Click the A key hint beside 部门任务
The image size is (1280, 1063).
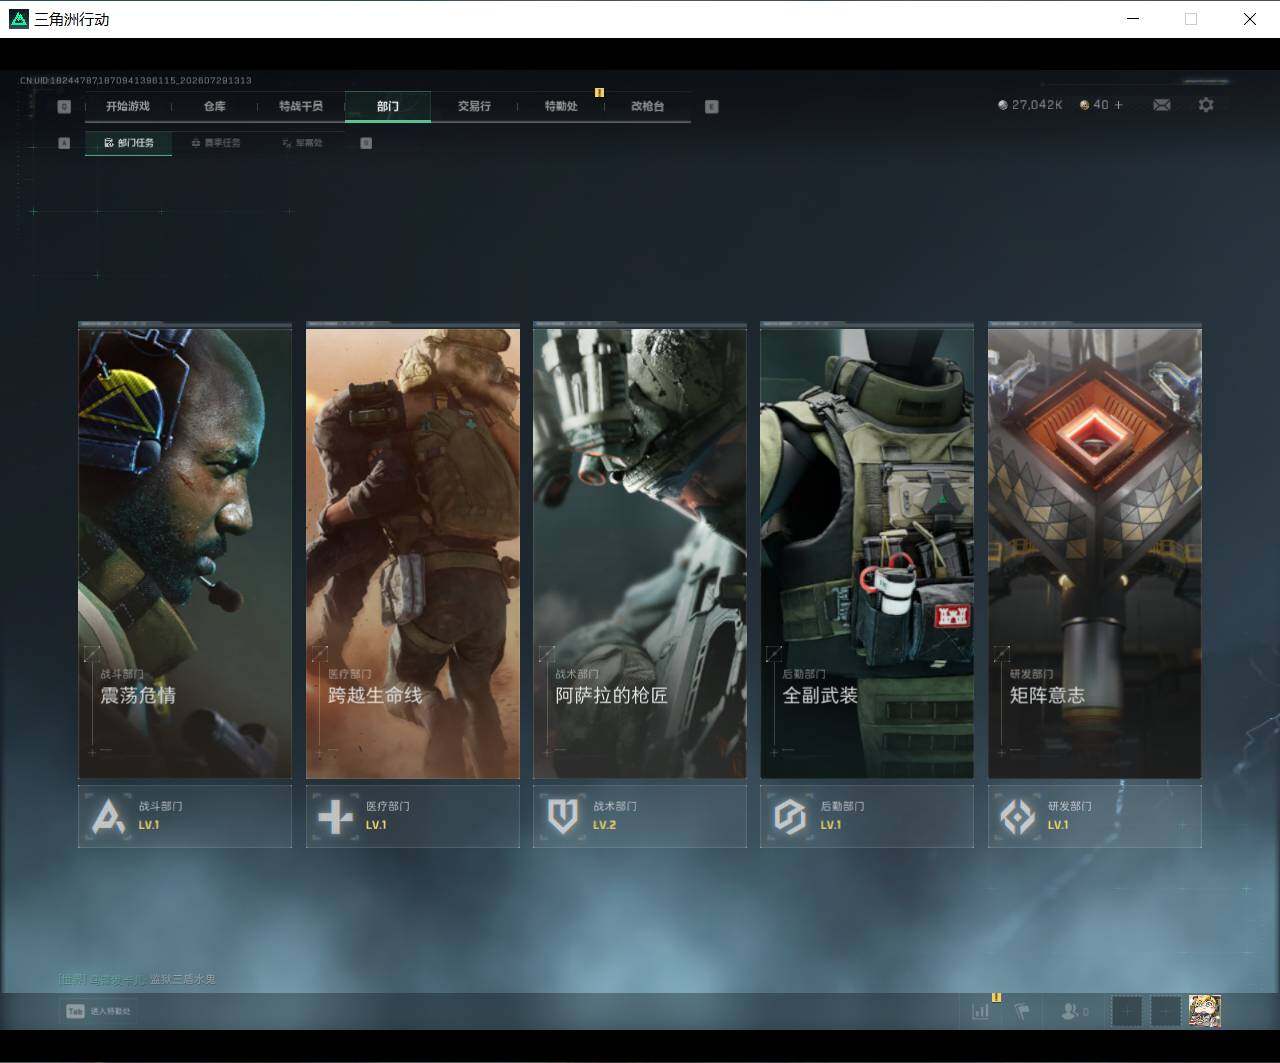coord(65,143)
